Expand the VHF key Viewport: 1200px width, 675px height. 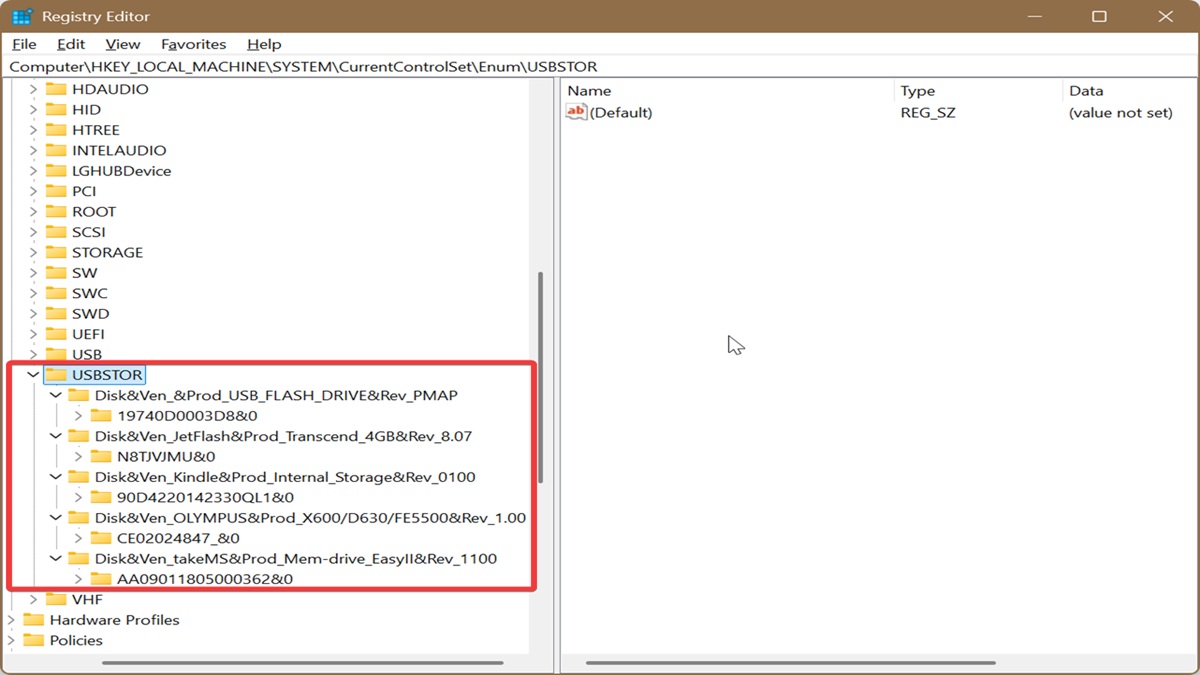click(x=33, y=600)
